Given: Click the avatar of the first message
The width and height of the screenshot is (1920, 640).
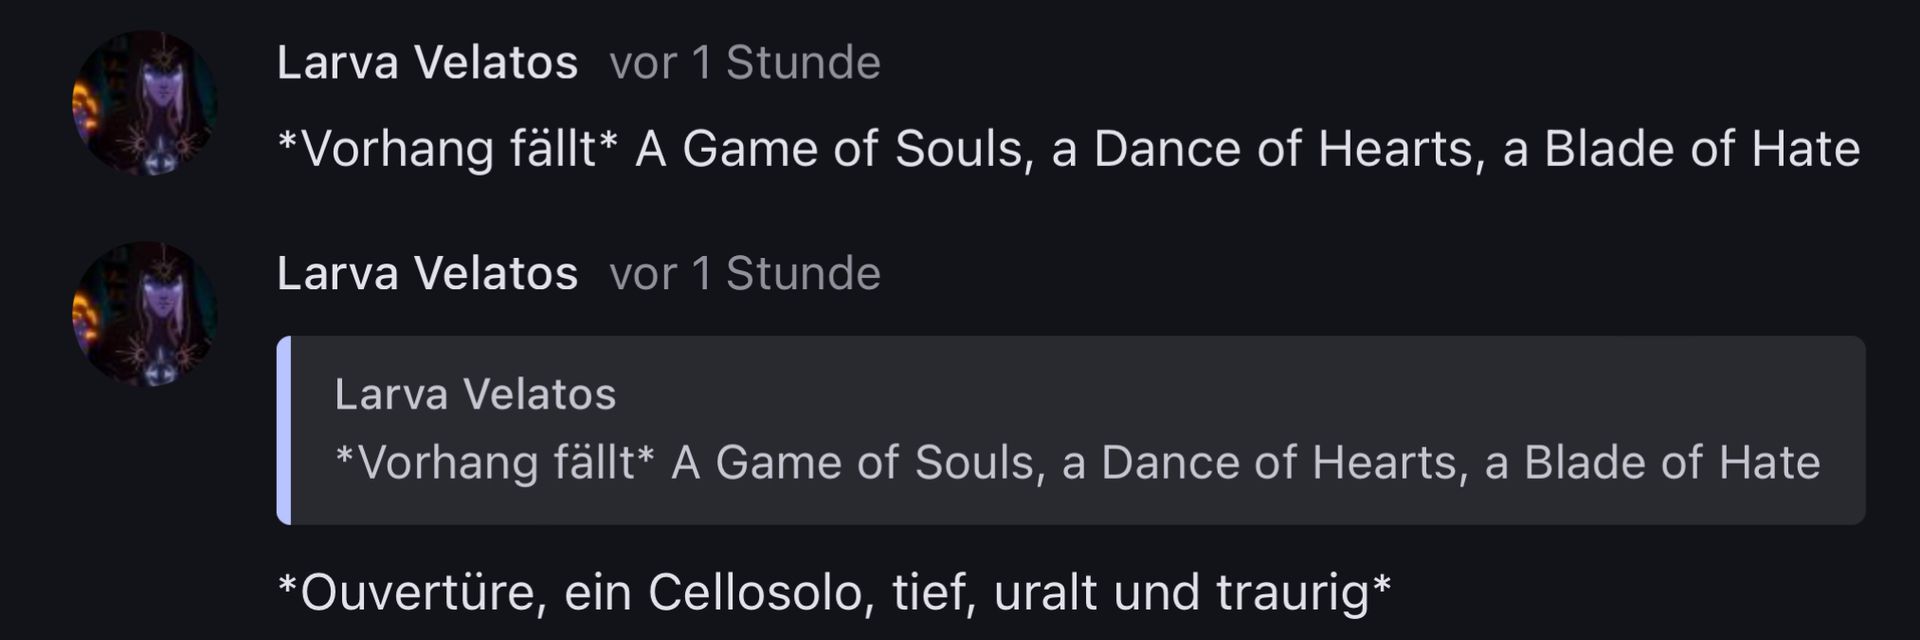Looking at the screenshot, I should pyautogui.click(x=144, y=103).
